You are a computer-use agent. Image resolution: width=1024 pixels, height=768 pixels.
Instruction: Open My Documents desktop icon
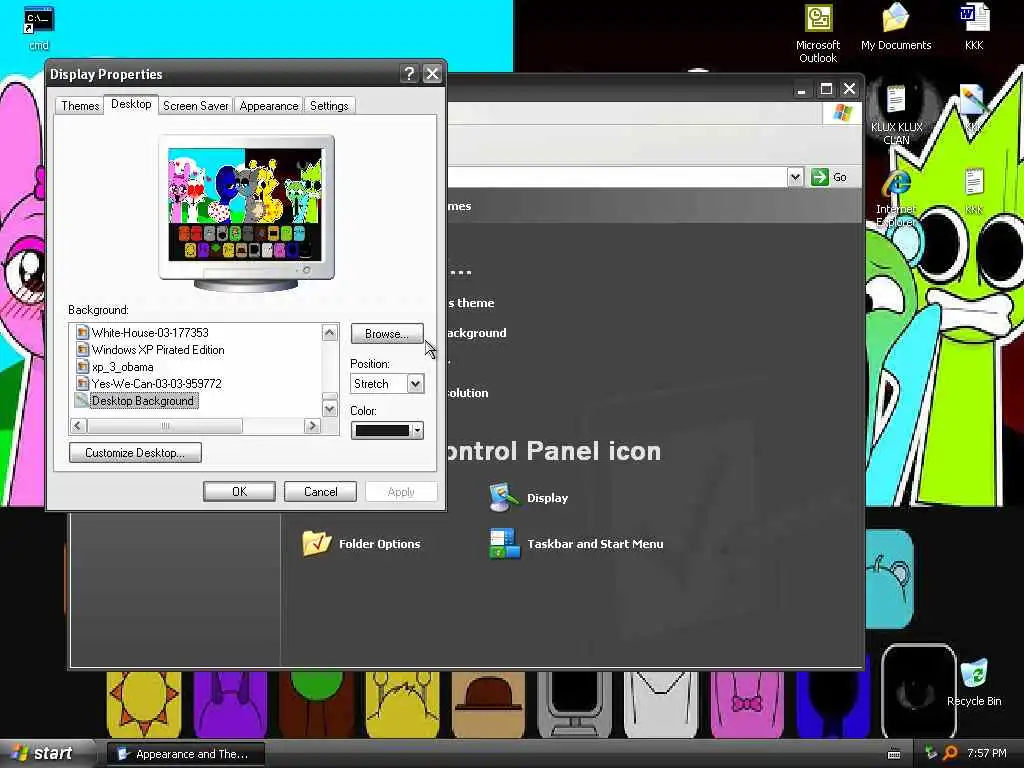896,28
